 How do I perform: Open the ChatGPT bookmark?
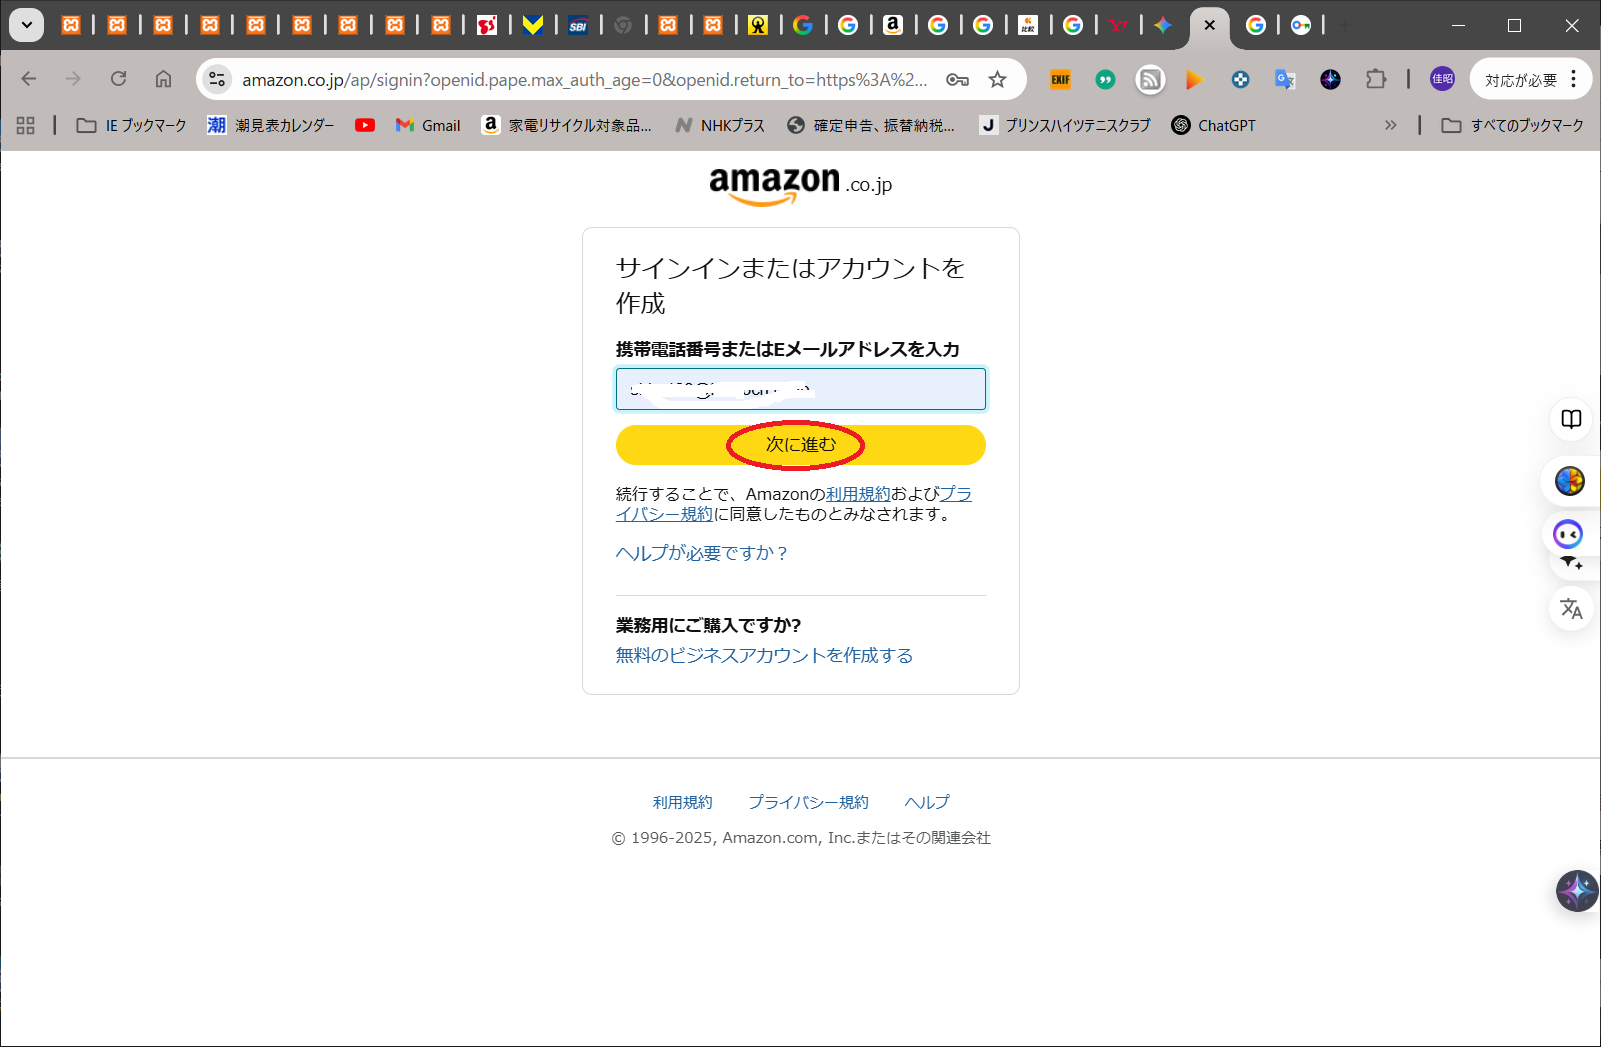click(x=1213, y=125)
